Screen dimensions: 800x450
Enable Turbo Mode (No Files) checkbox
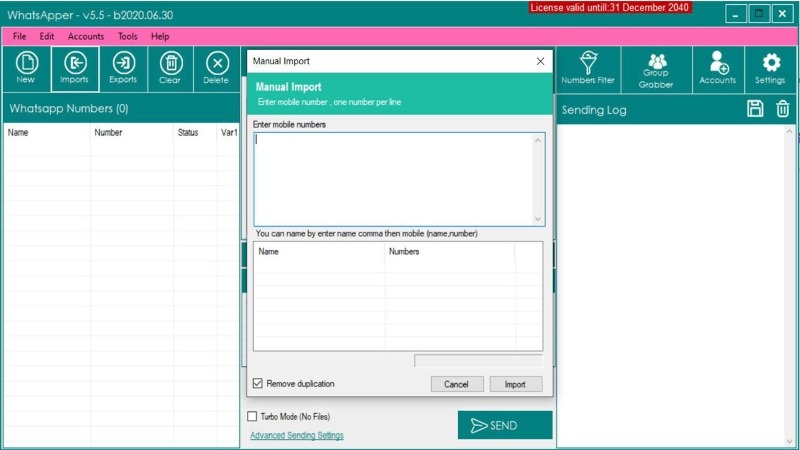[x=252, y=416]
